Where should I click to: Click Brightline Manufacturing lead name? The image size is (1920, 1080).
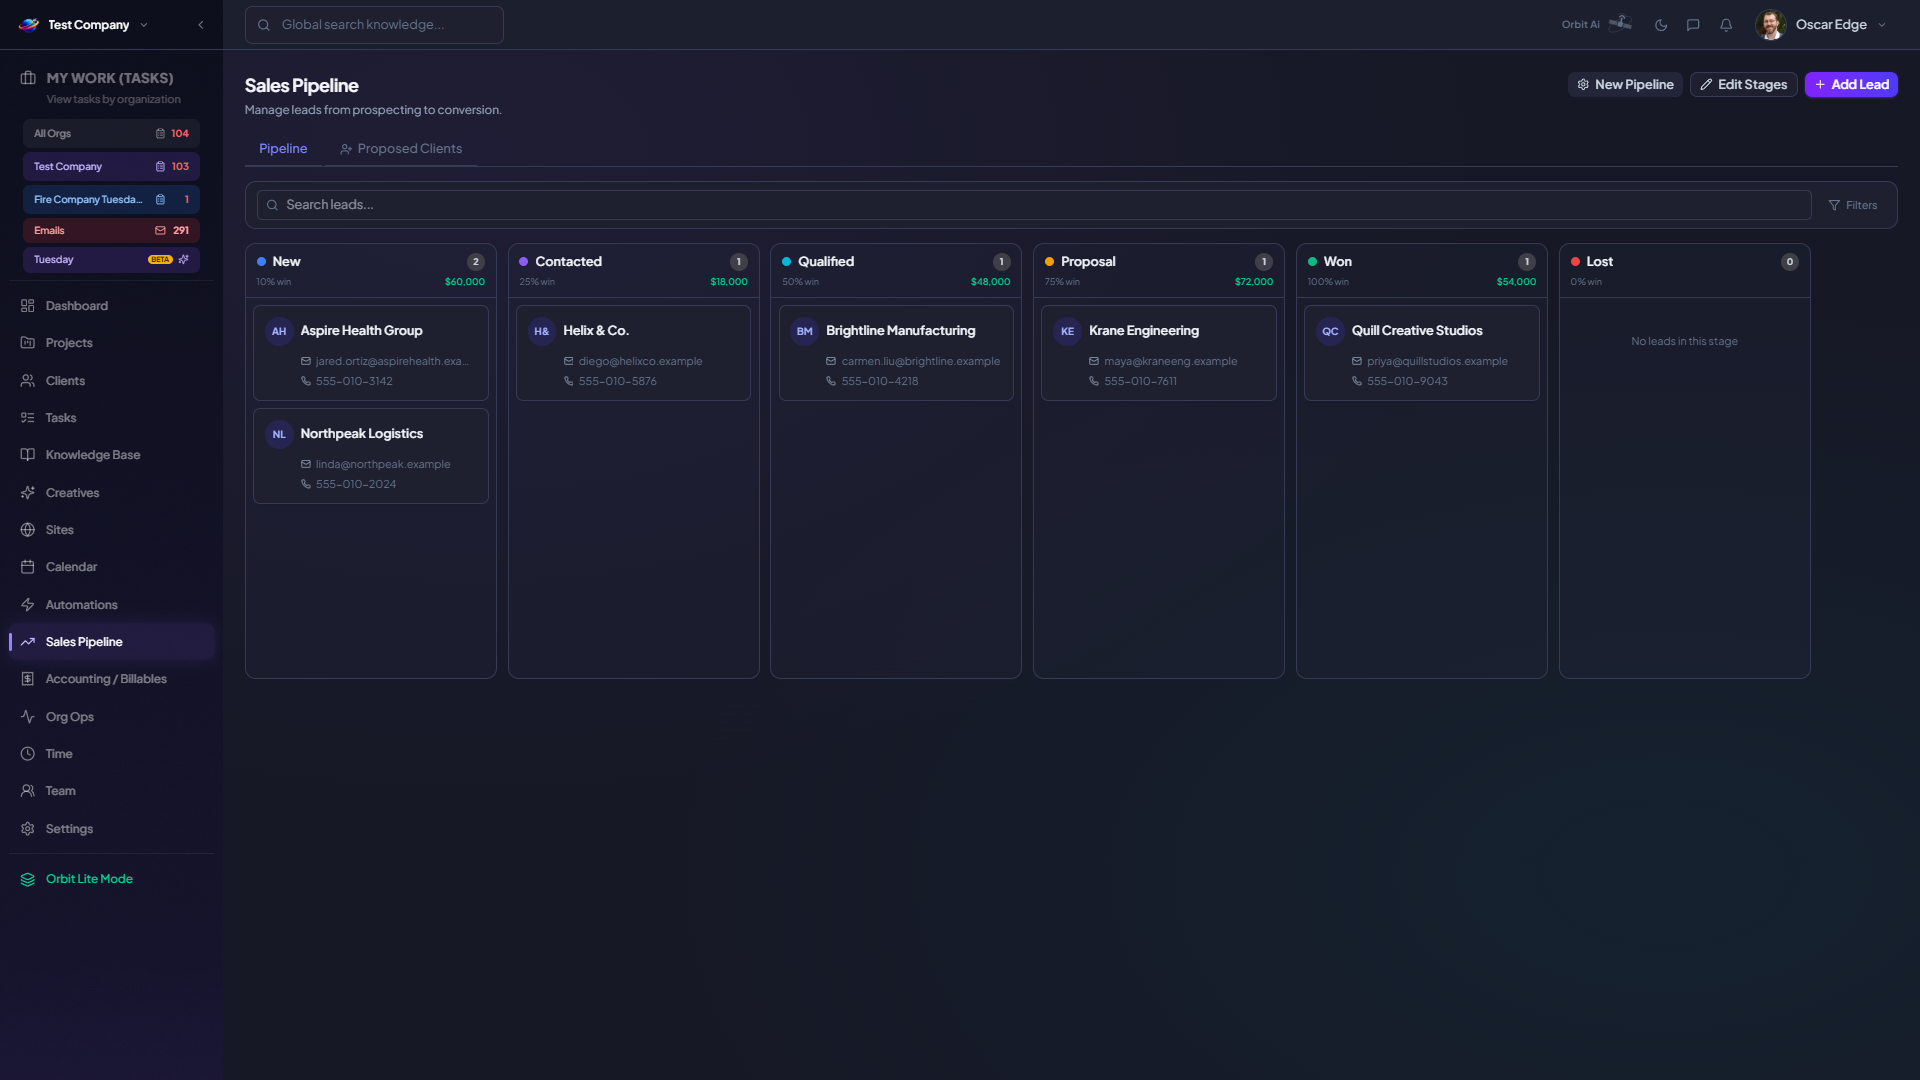pyautogui.click(x=900, y=331)
